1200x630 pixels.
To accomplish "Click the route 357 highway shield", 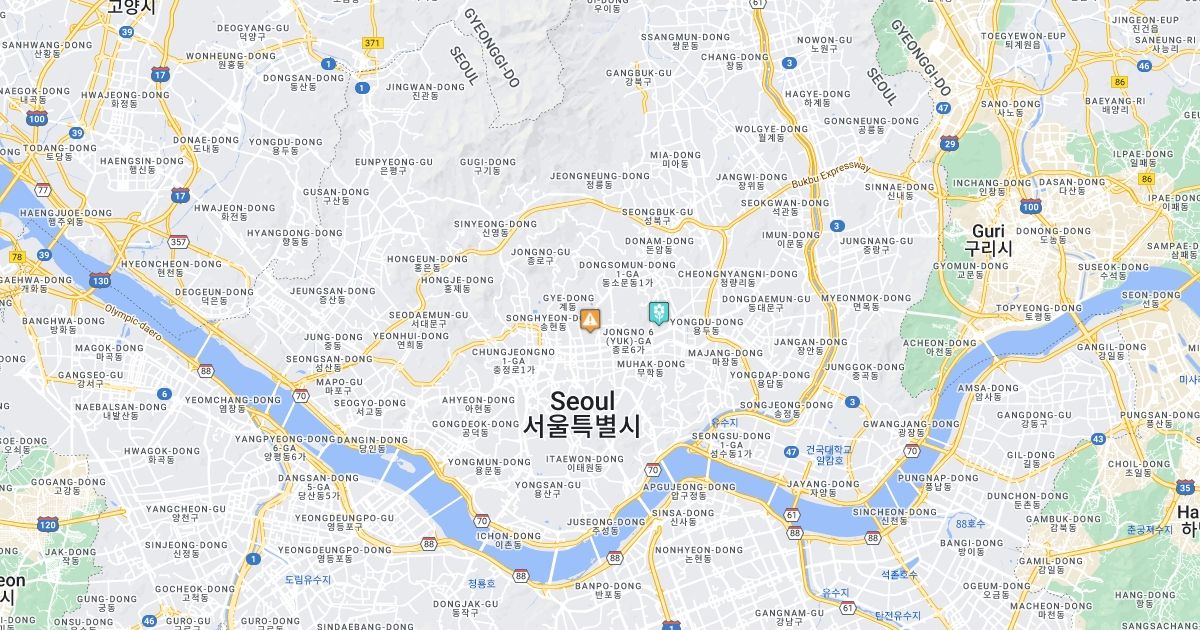I will click(x=179, y=241).
